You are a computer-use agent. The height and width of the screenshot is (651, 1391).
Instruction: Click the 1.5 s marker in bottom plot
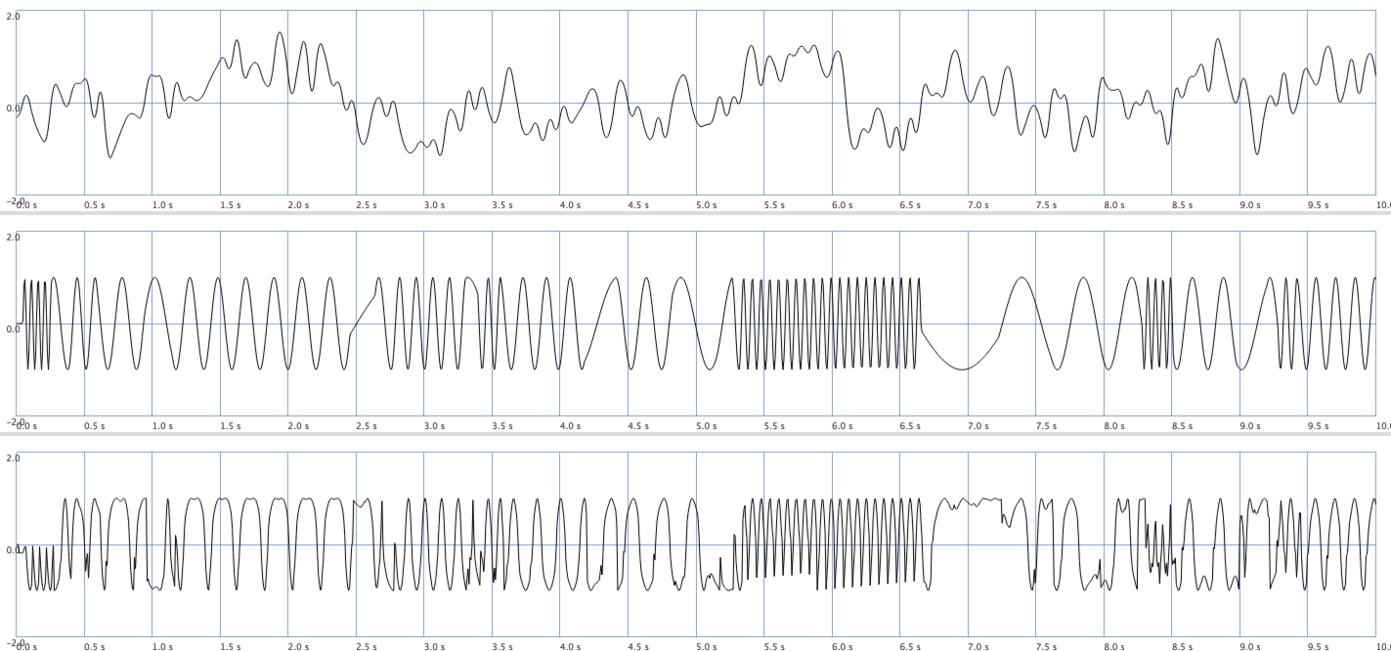(230, 647)
